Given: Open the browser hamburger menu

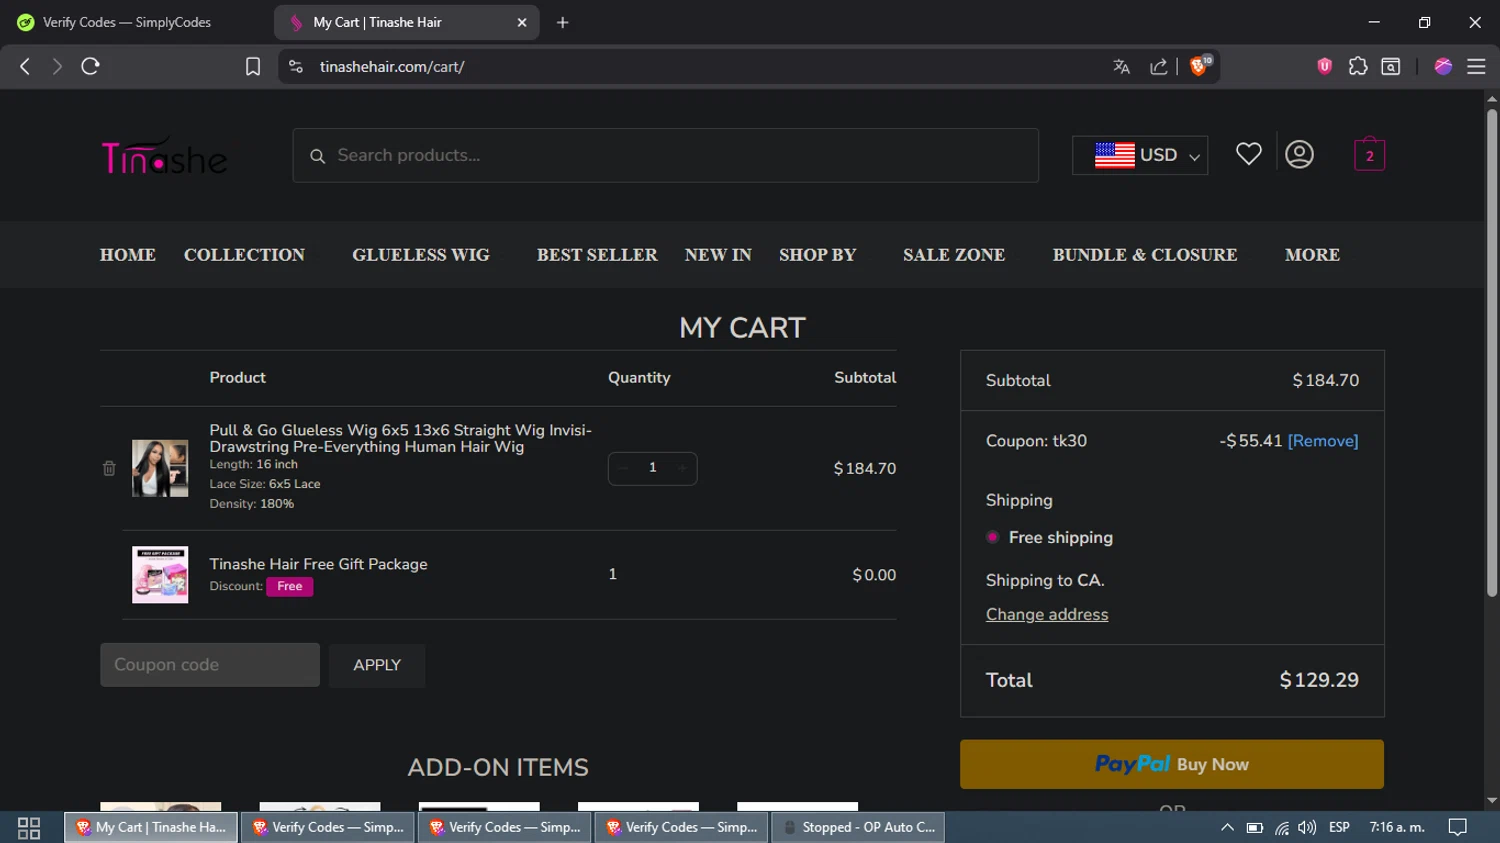Looking at the screenshot, I should pos(1476,66).
